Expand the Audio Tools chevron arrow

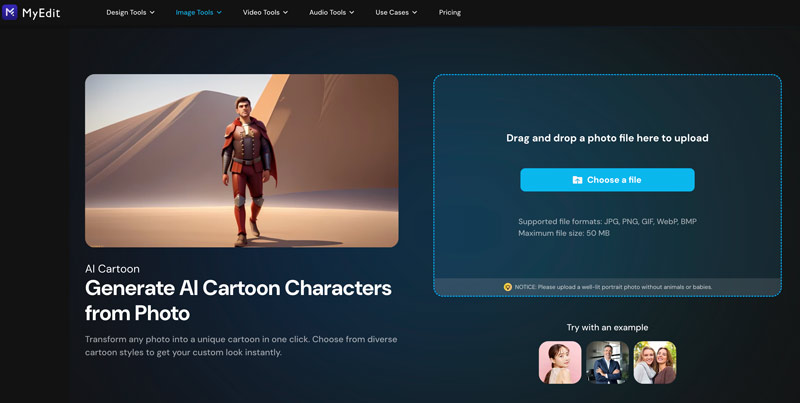pyautogui.click(x=352, y=13)
